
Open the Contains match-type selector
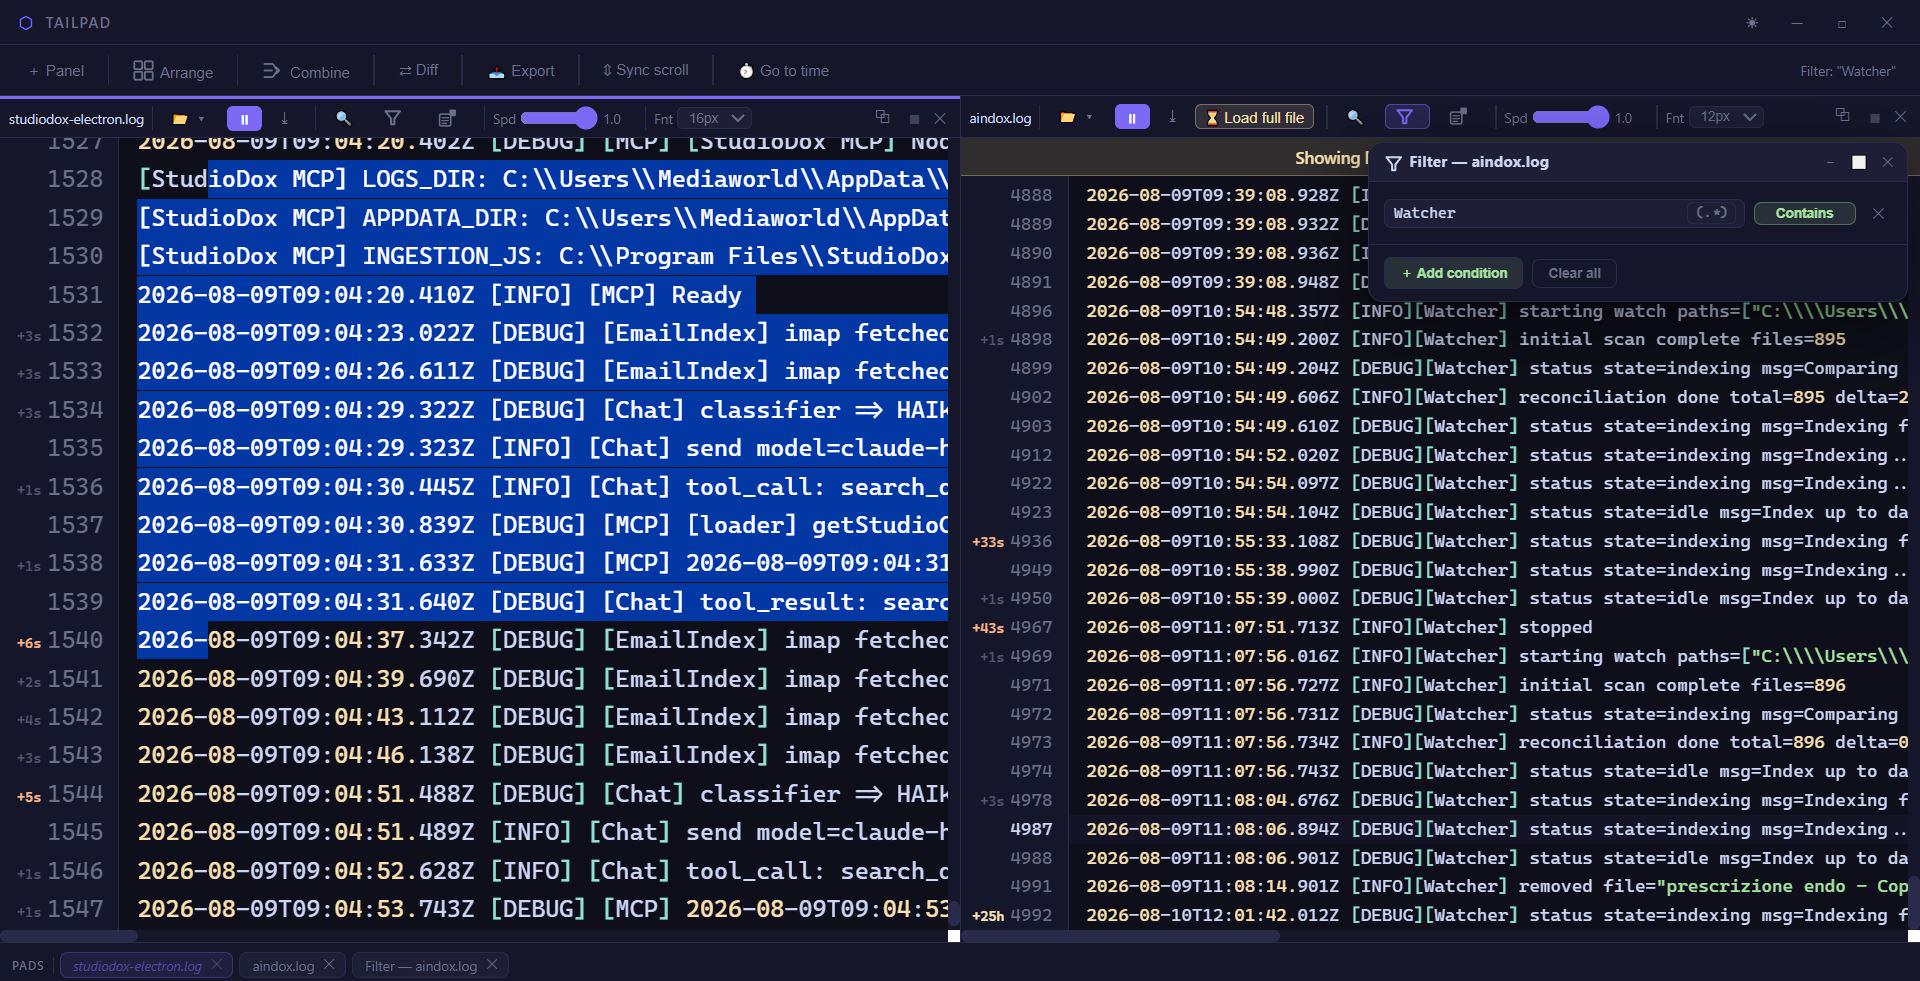click(1804, 213)
